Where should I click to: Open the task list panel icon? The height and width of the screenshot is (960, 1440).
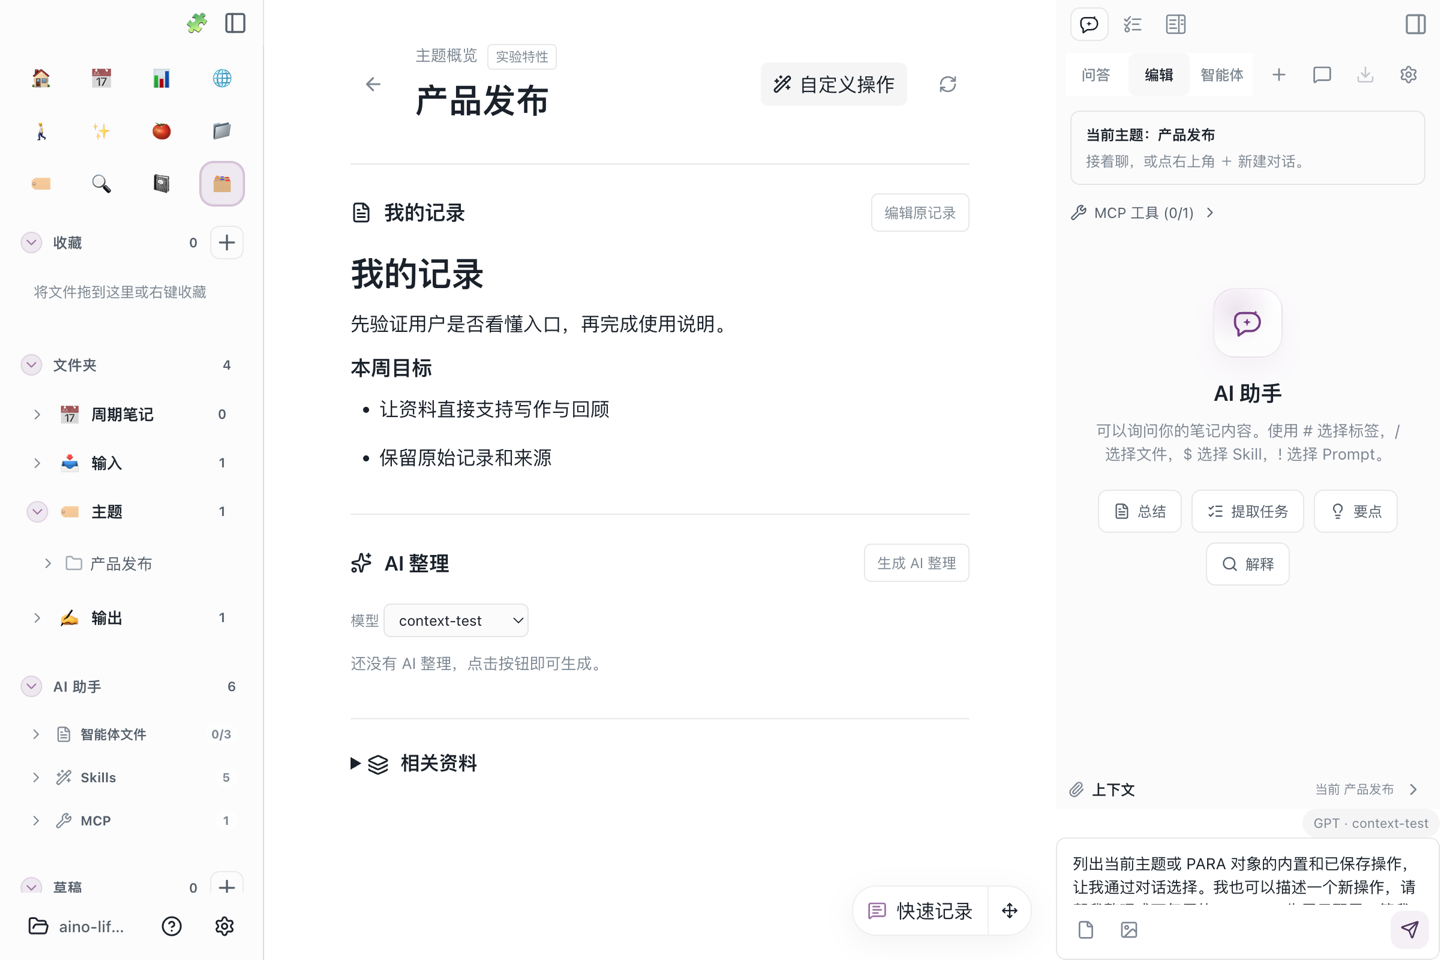(x=1132, y=24)
